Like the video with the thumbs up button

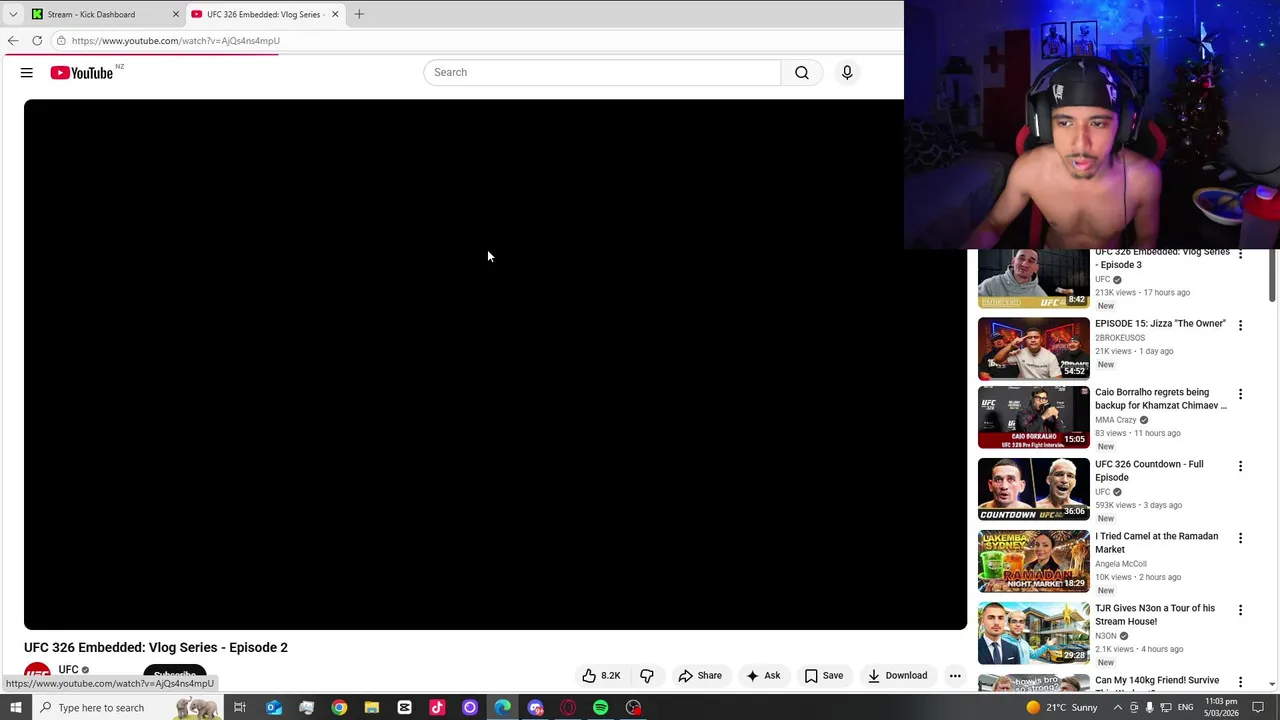pos(601,676)
